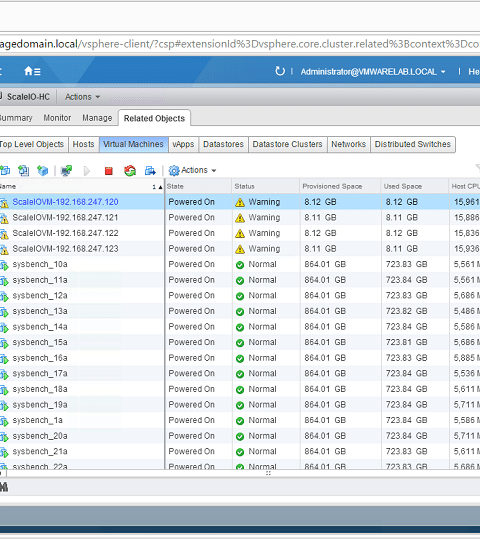Select the sysbench_21a row name
Image resolution: width=480 pixels, height=539 pixels.
(40, 452)
